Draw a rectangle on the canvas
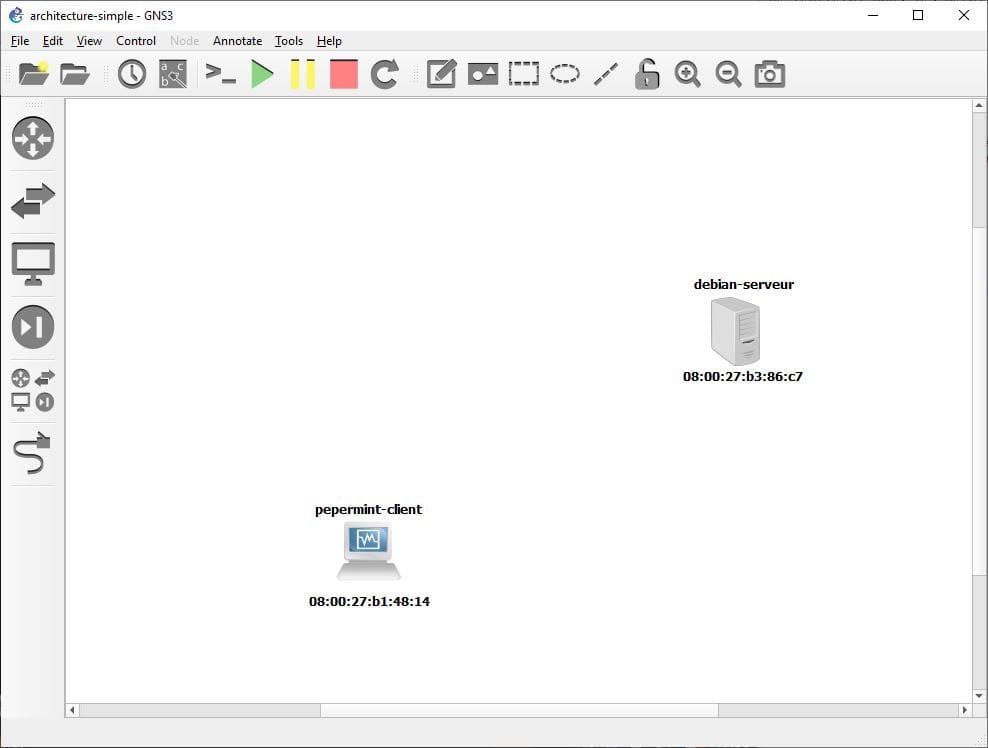This screenshot has height=748, width=988. pos(523,73)
